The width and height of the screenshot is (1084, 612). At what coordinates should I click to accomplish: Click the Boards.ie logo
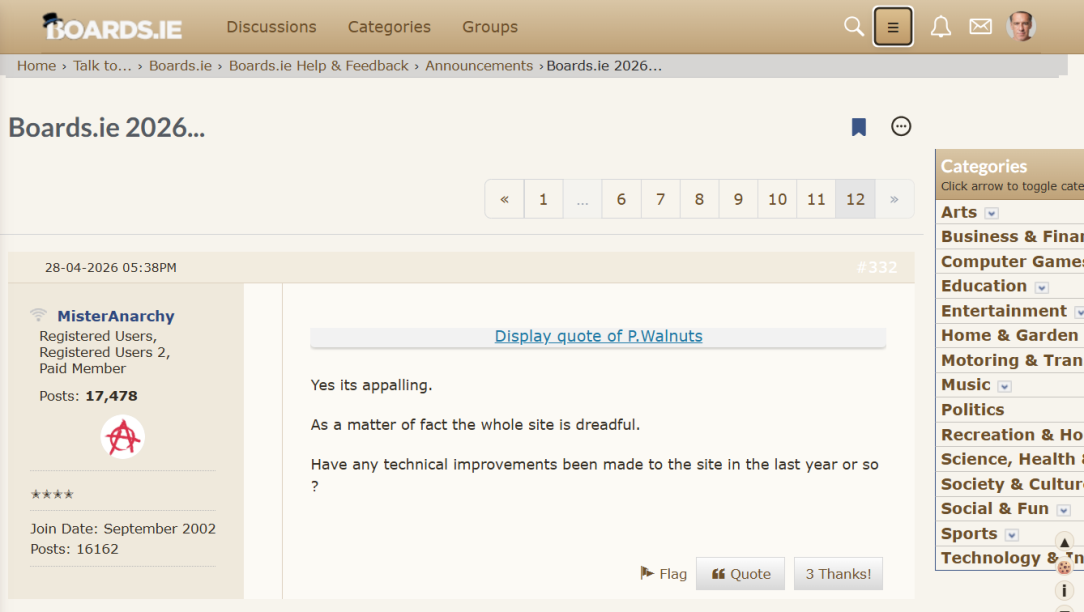pos(112,27)
